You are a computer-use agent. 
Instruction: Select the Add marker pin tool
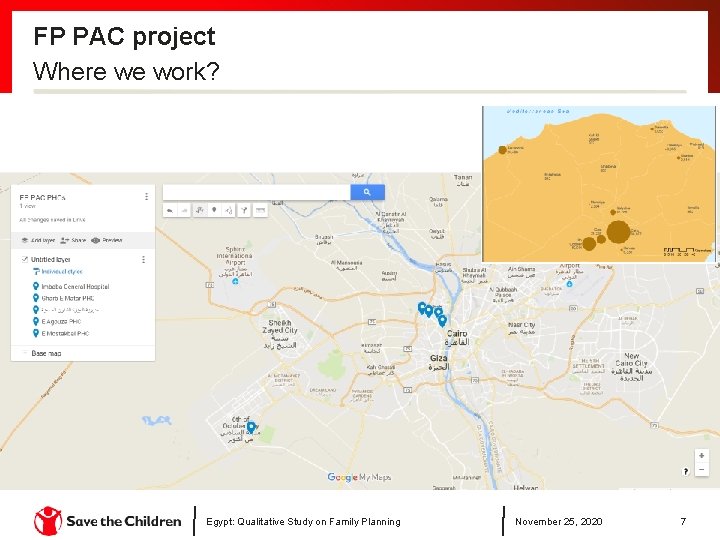[x=214, y=210]
